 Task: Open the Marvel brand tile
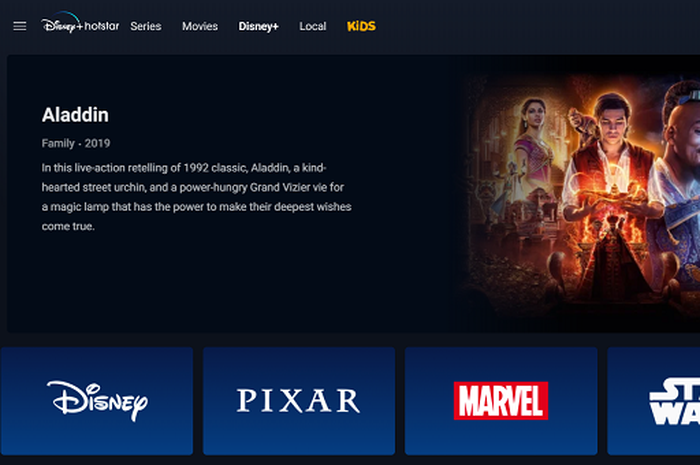[x=501, y=401]
